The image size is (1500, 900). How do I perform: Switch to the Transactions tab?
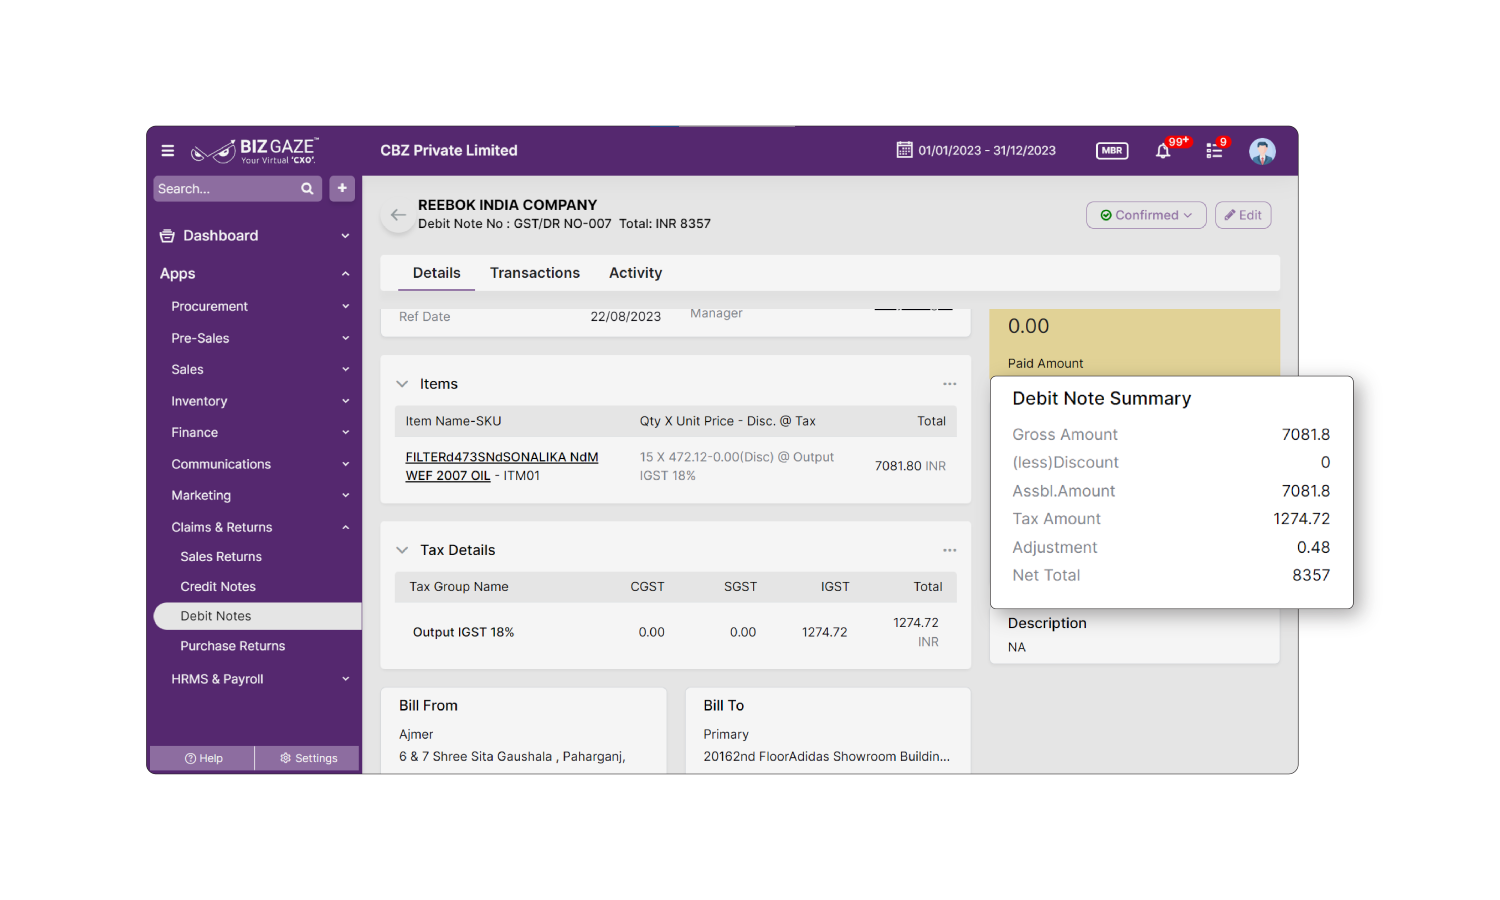535,273
